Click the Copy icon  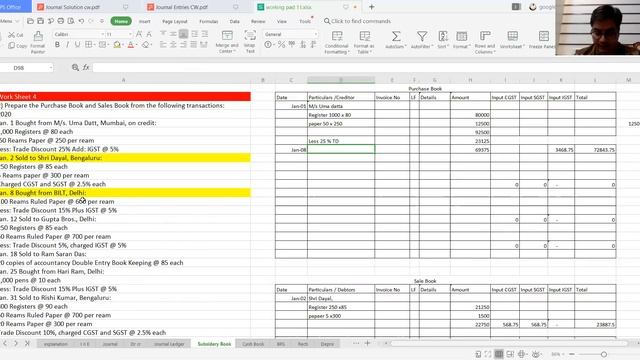click(11, 45)
